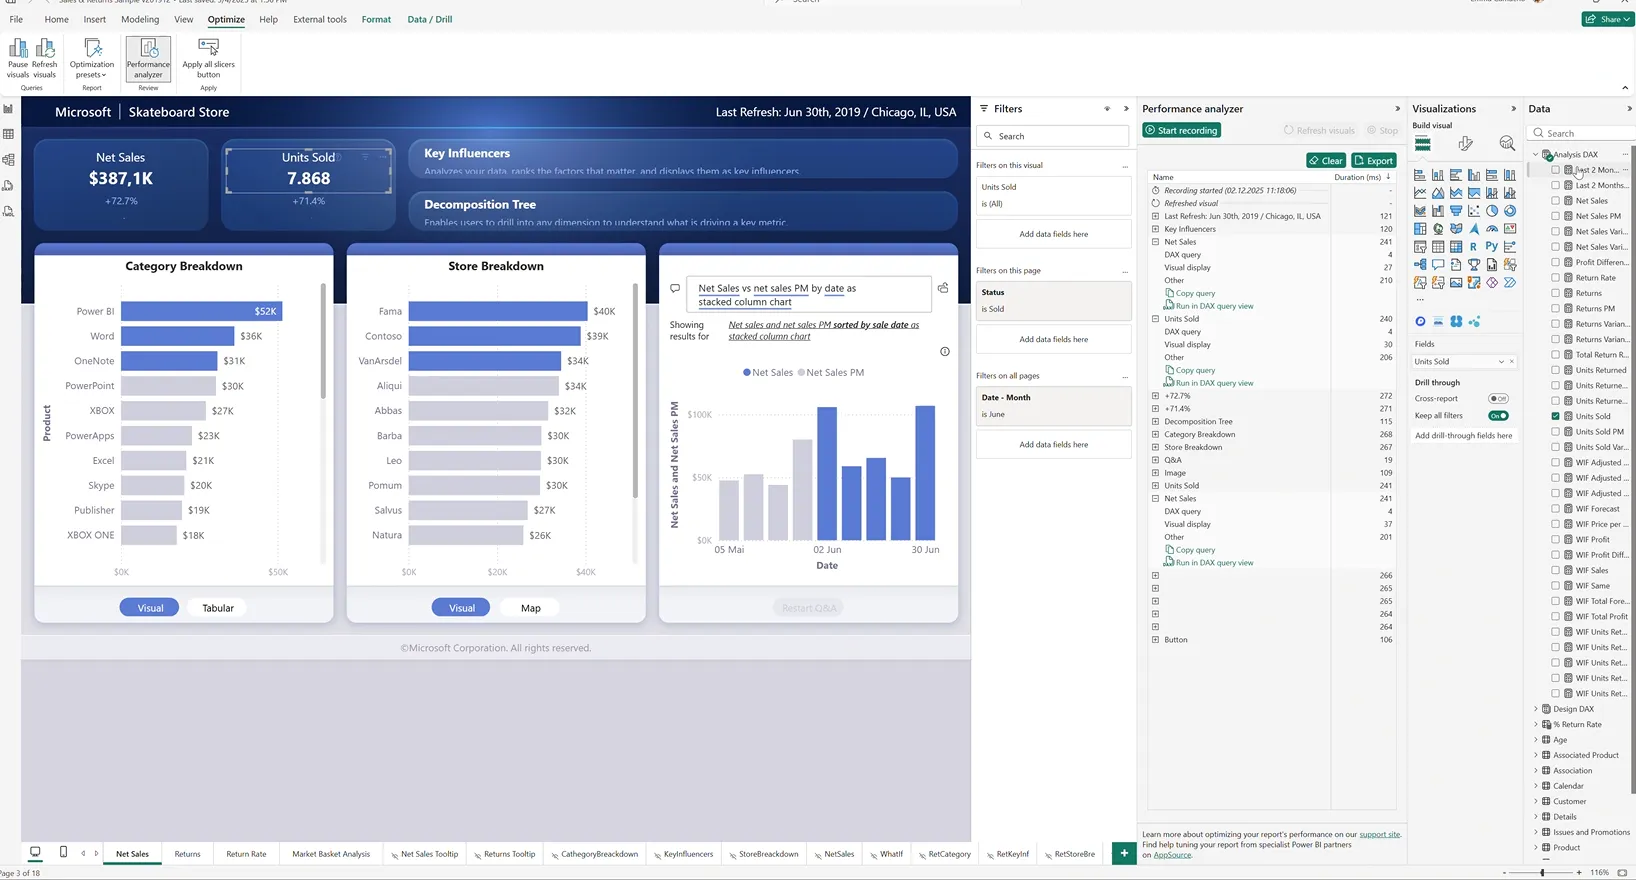Expand the Customer table

pos(1536,801)
